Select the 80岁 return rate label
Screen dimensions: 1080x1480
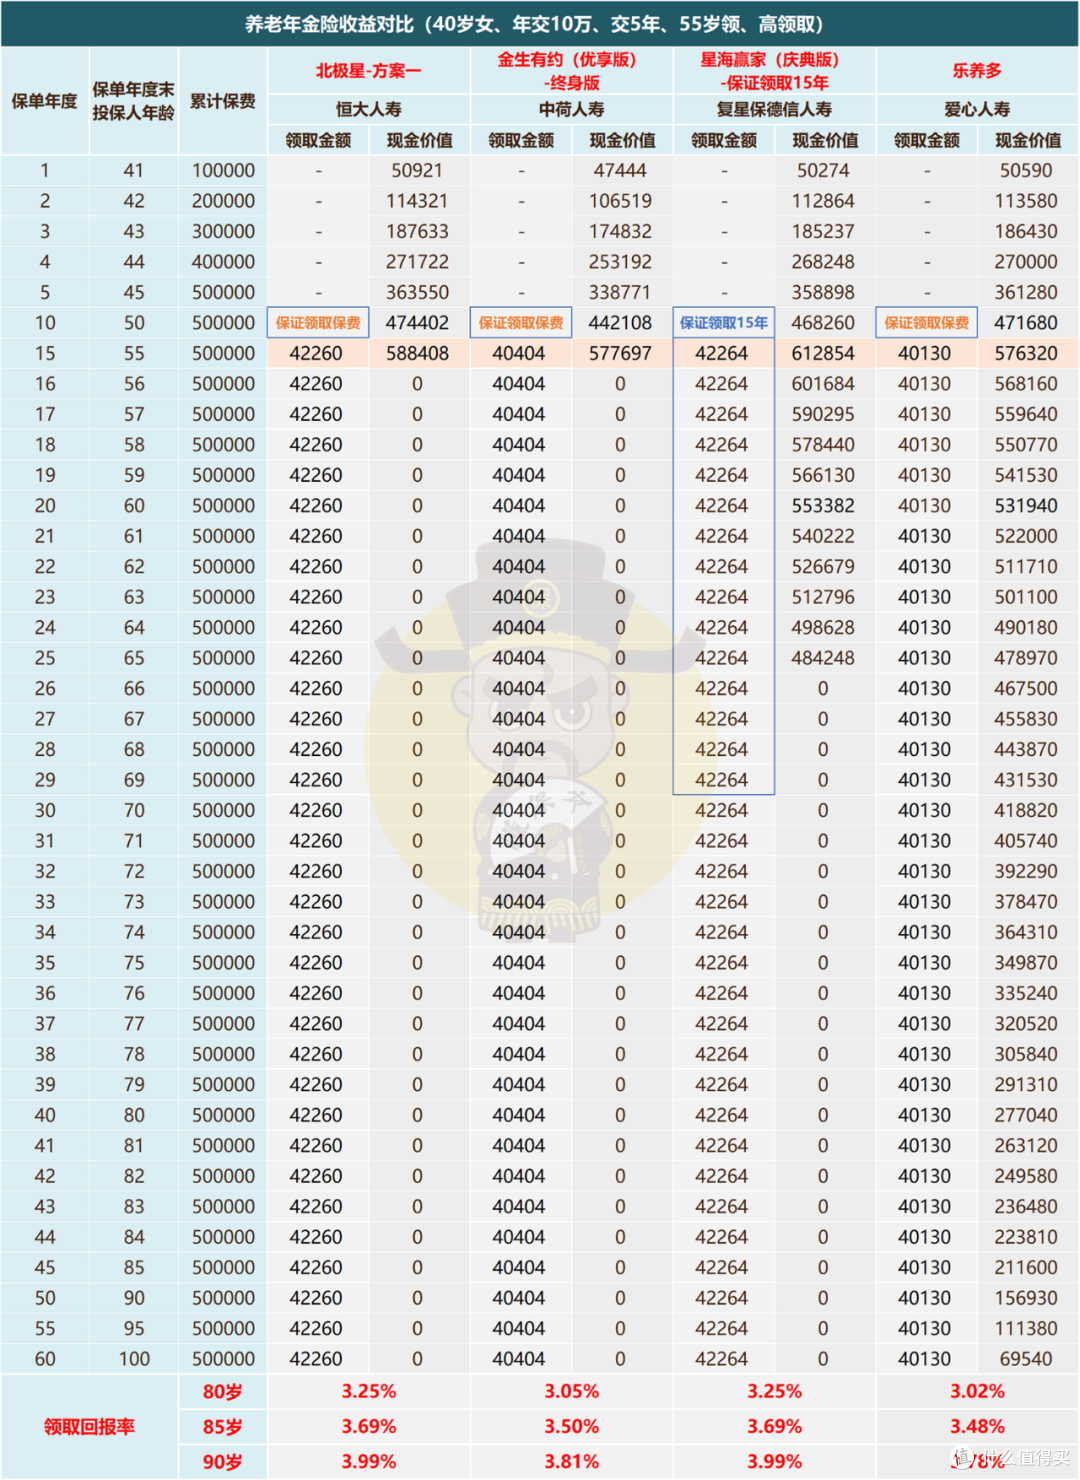pyautogui.click(x=222, y=1392)
